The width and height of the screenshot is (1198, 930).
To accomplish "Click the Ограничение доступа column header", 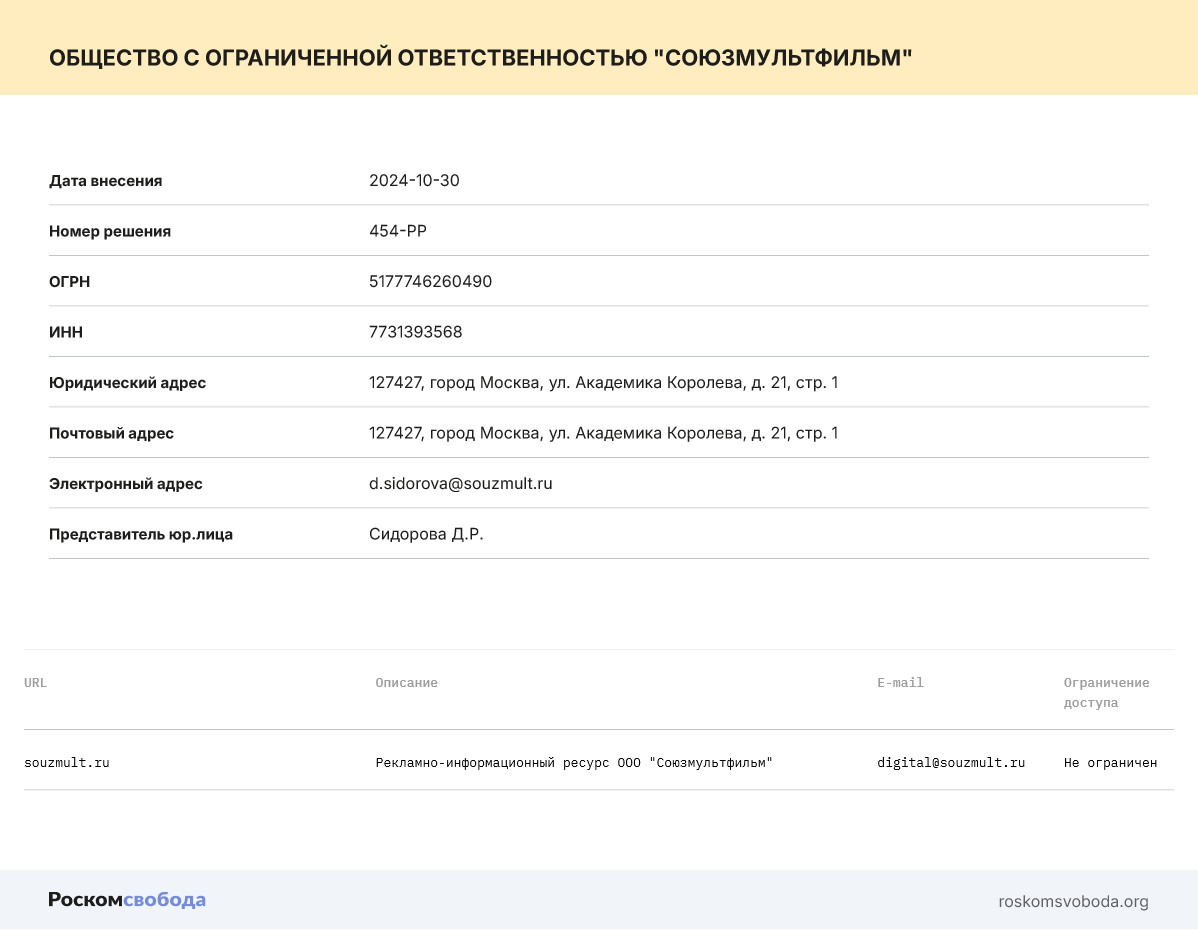I will click(1106, 692).
